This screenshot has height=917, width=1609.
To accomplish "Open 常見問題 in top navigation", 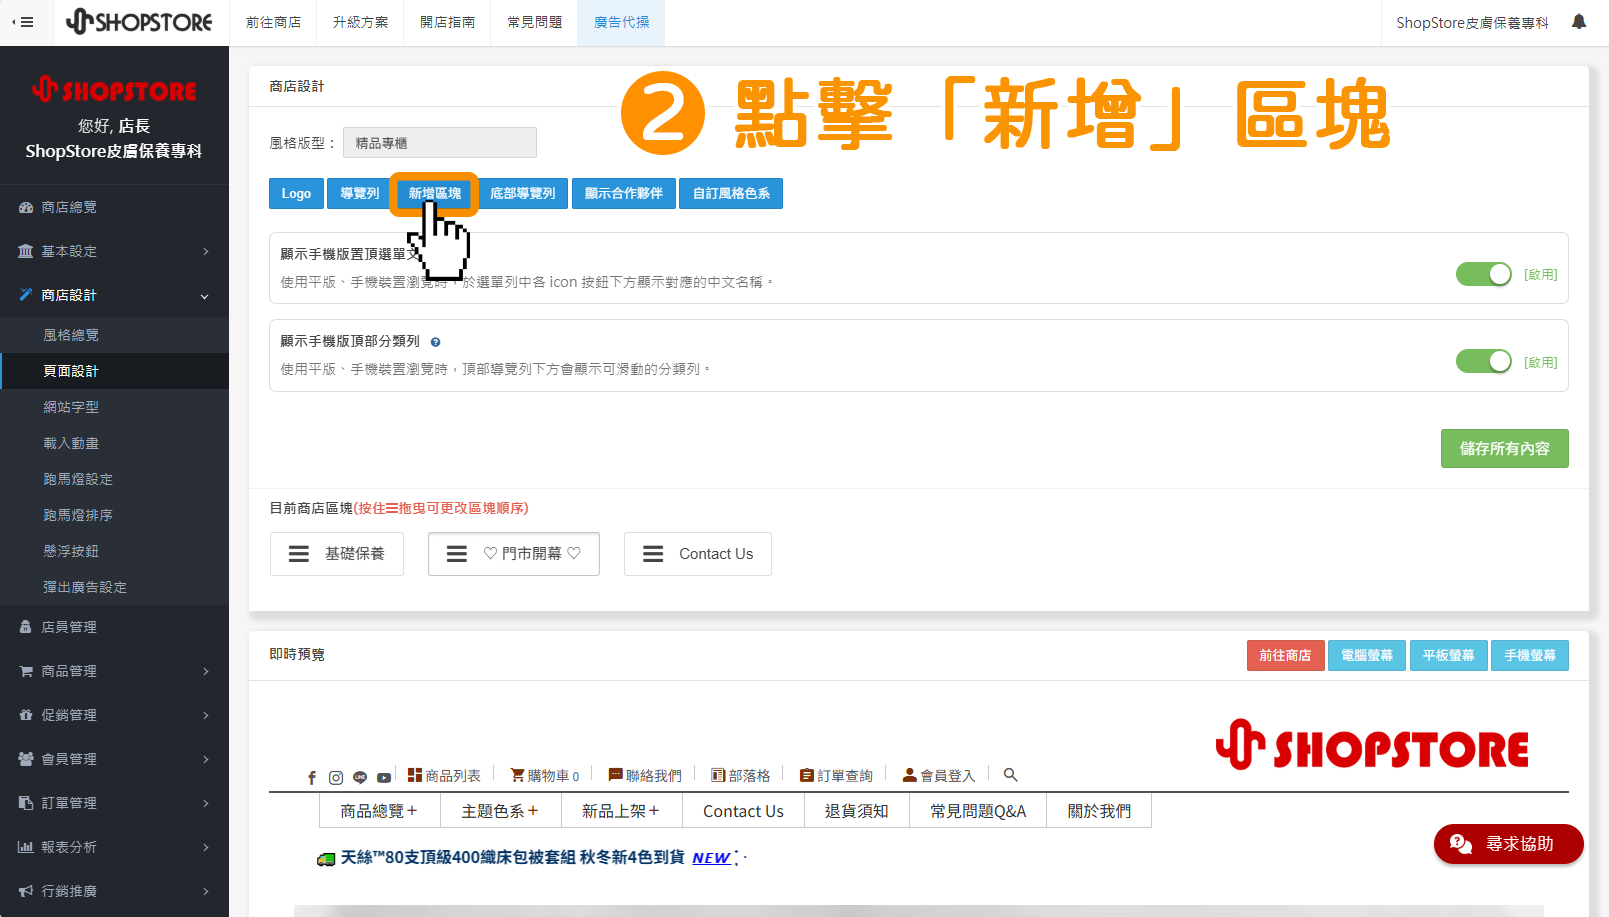I will pos(534,22).
